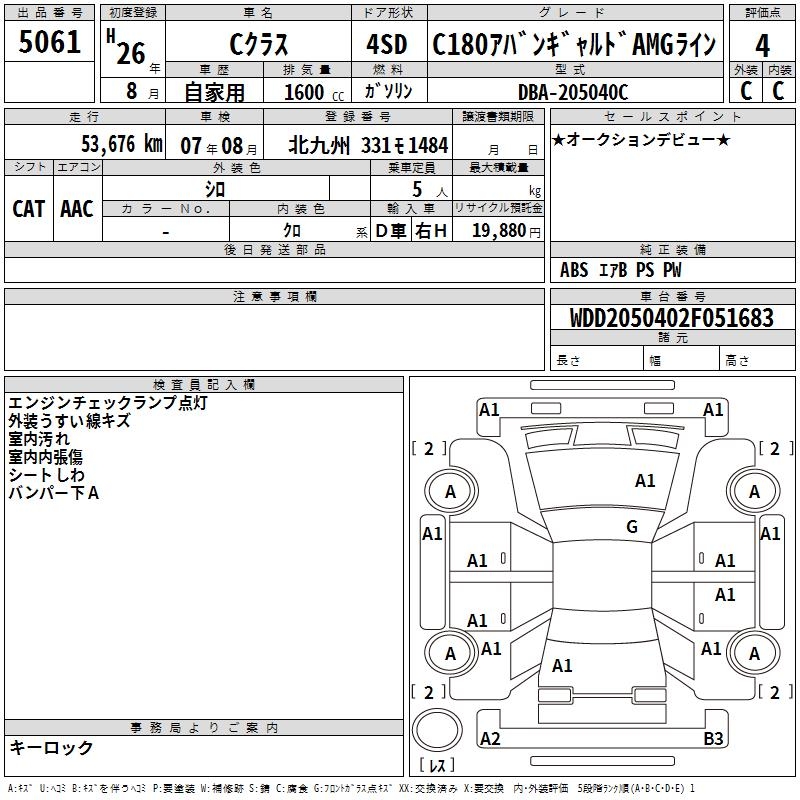The height and width of the screenshot is (800, 800).
Task: Click inspection expiry 07年08月
Action: (x=219, y=146)
